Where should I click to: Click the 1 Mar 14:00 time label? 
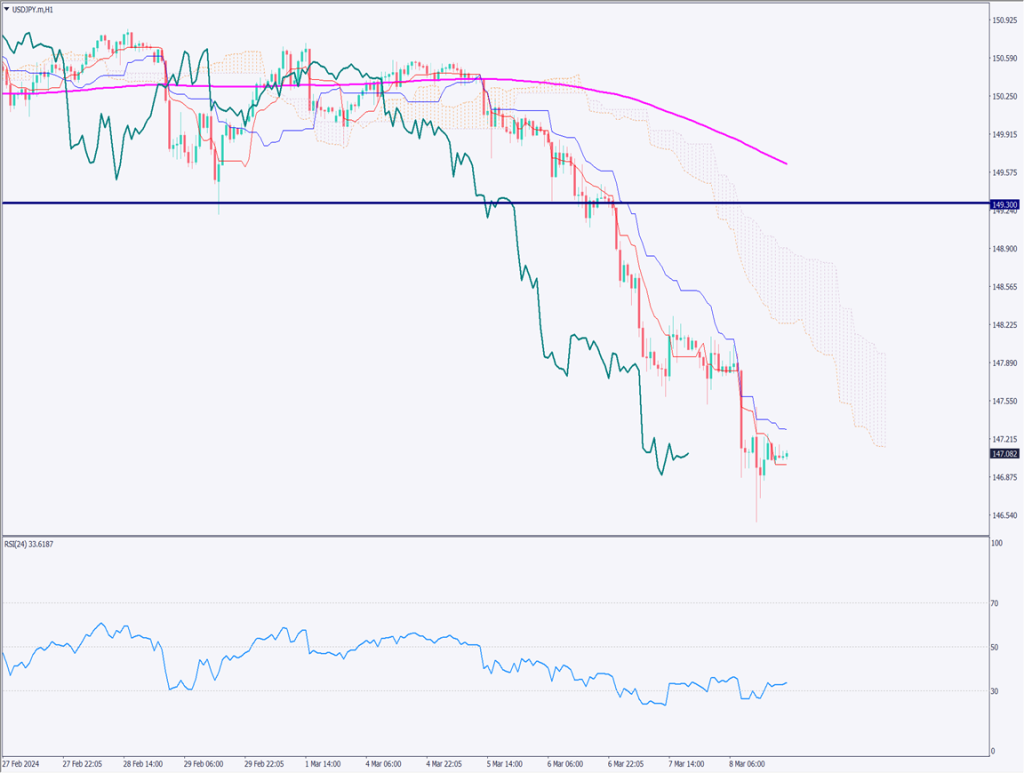point(325,763)
